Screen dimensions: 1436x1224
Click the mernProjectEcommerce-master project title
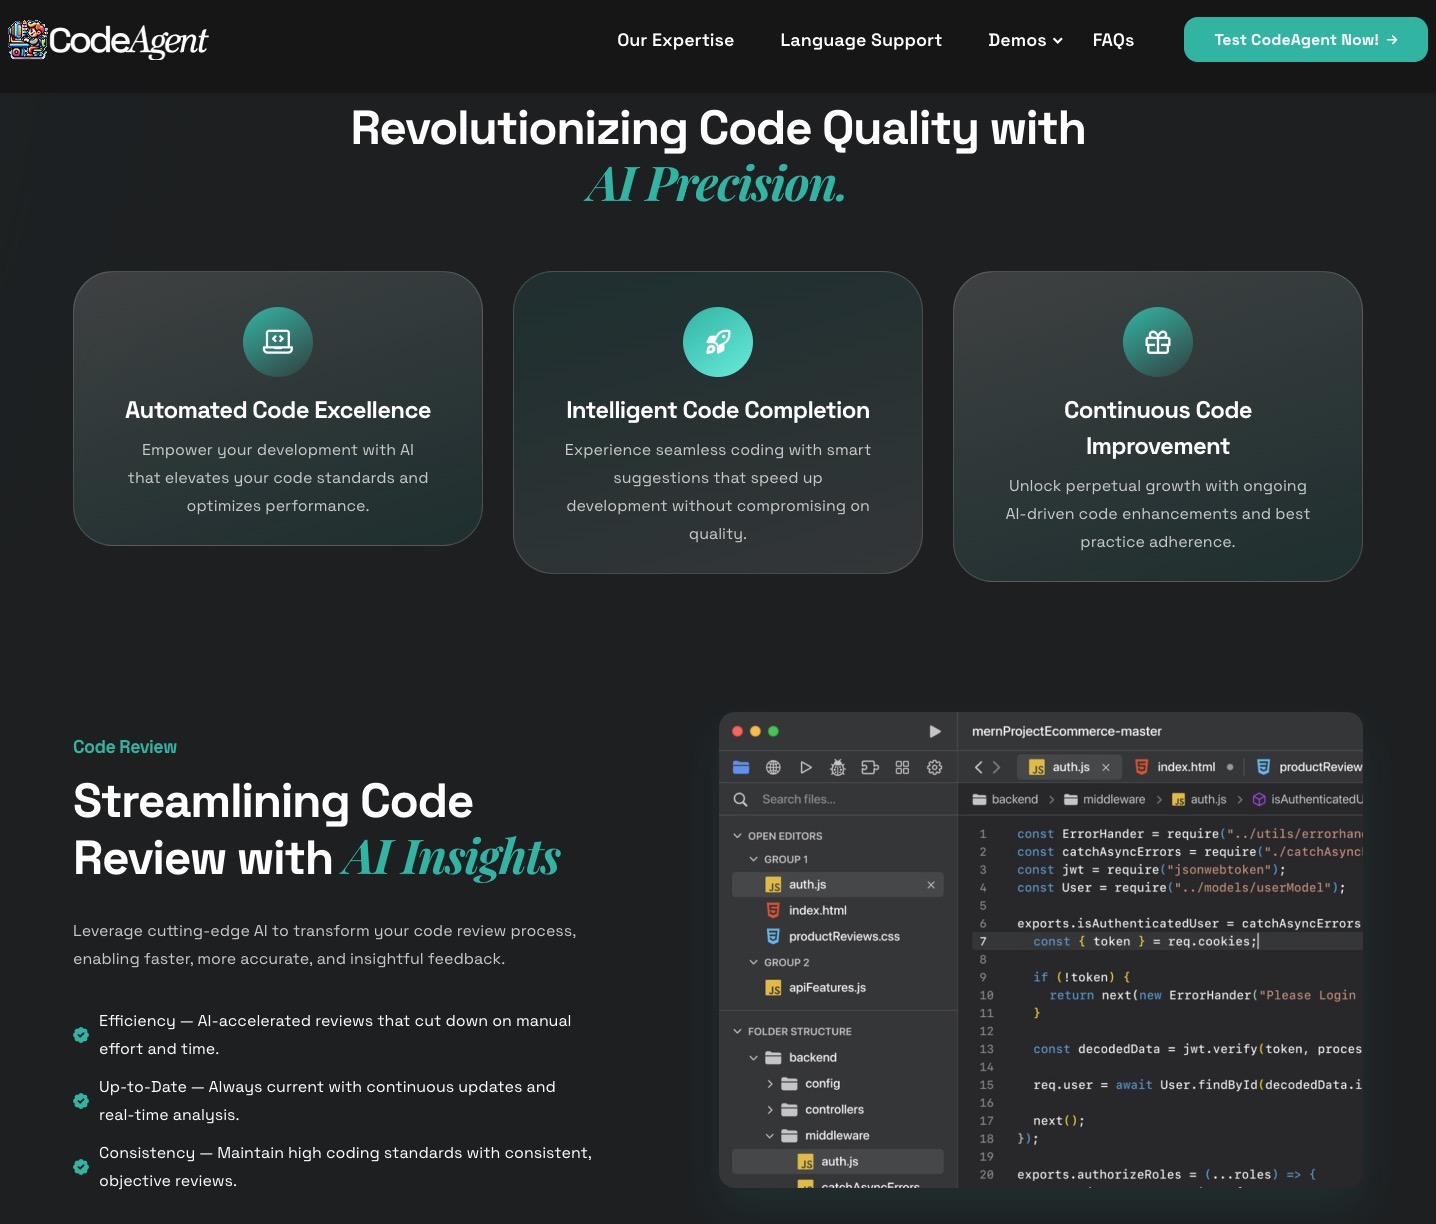pos(1067,731)
